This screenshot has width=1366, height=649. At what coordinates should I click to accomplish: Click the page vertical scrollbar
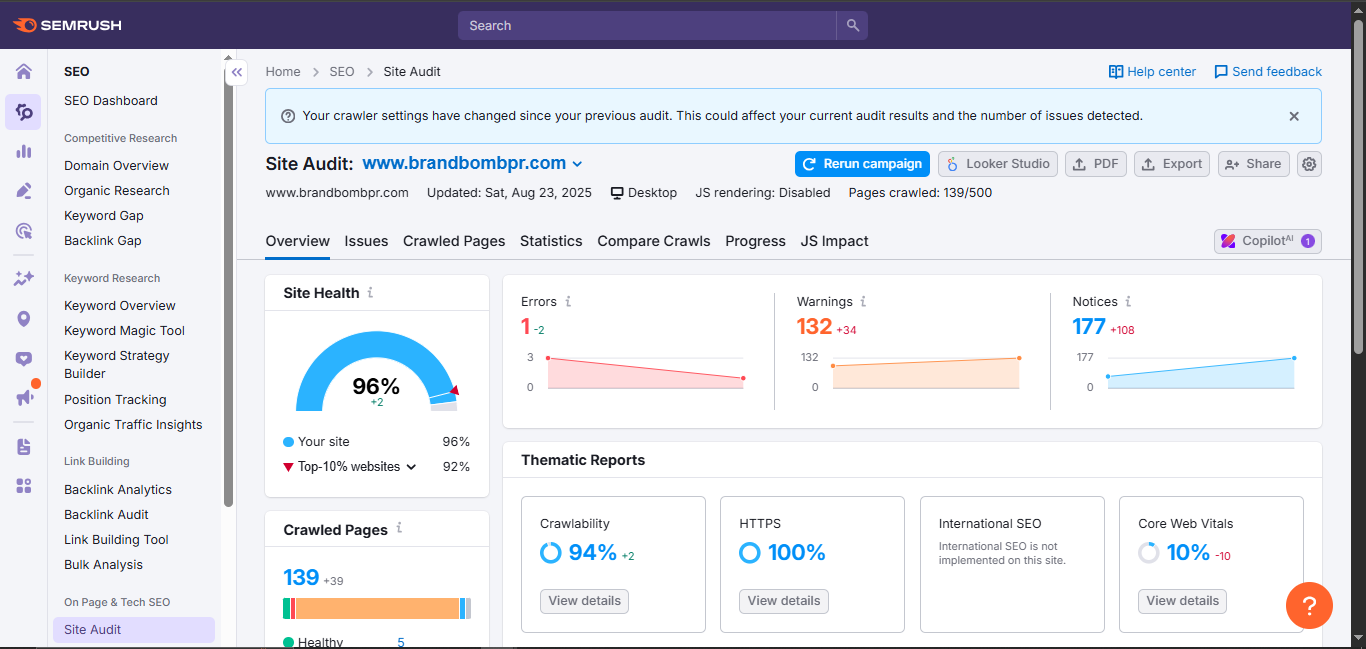pyautogui.click(x=1358, y=185)
